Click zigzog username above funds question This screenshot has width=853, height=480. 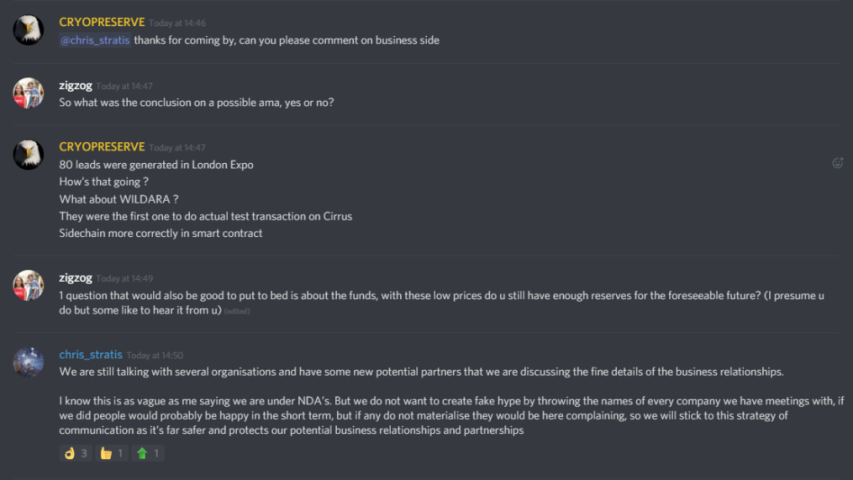(x=76, y=278)
